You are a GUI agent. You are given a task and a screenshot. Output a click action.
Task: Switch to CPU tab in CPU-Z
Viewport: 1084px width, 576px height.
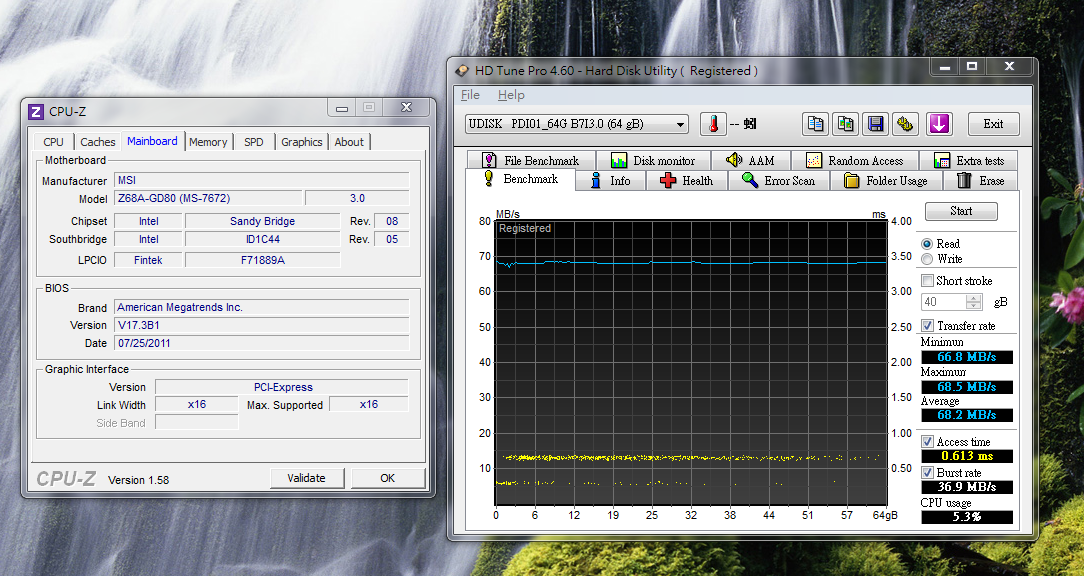point(53,142)
